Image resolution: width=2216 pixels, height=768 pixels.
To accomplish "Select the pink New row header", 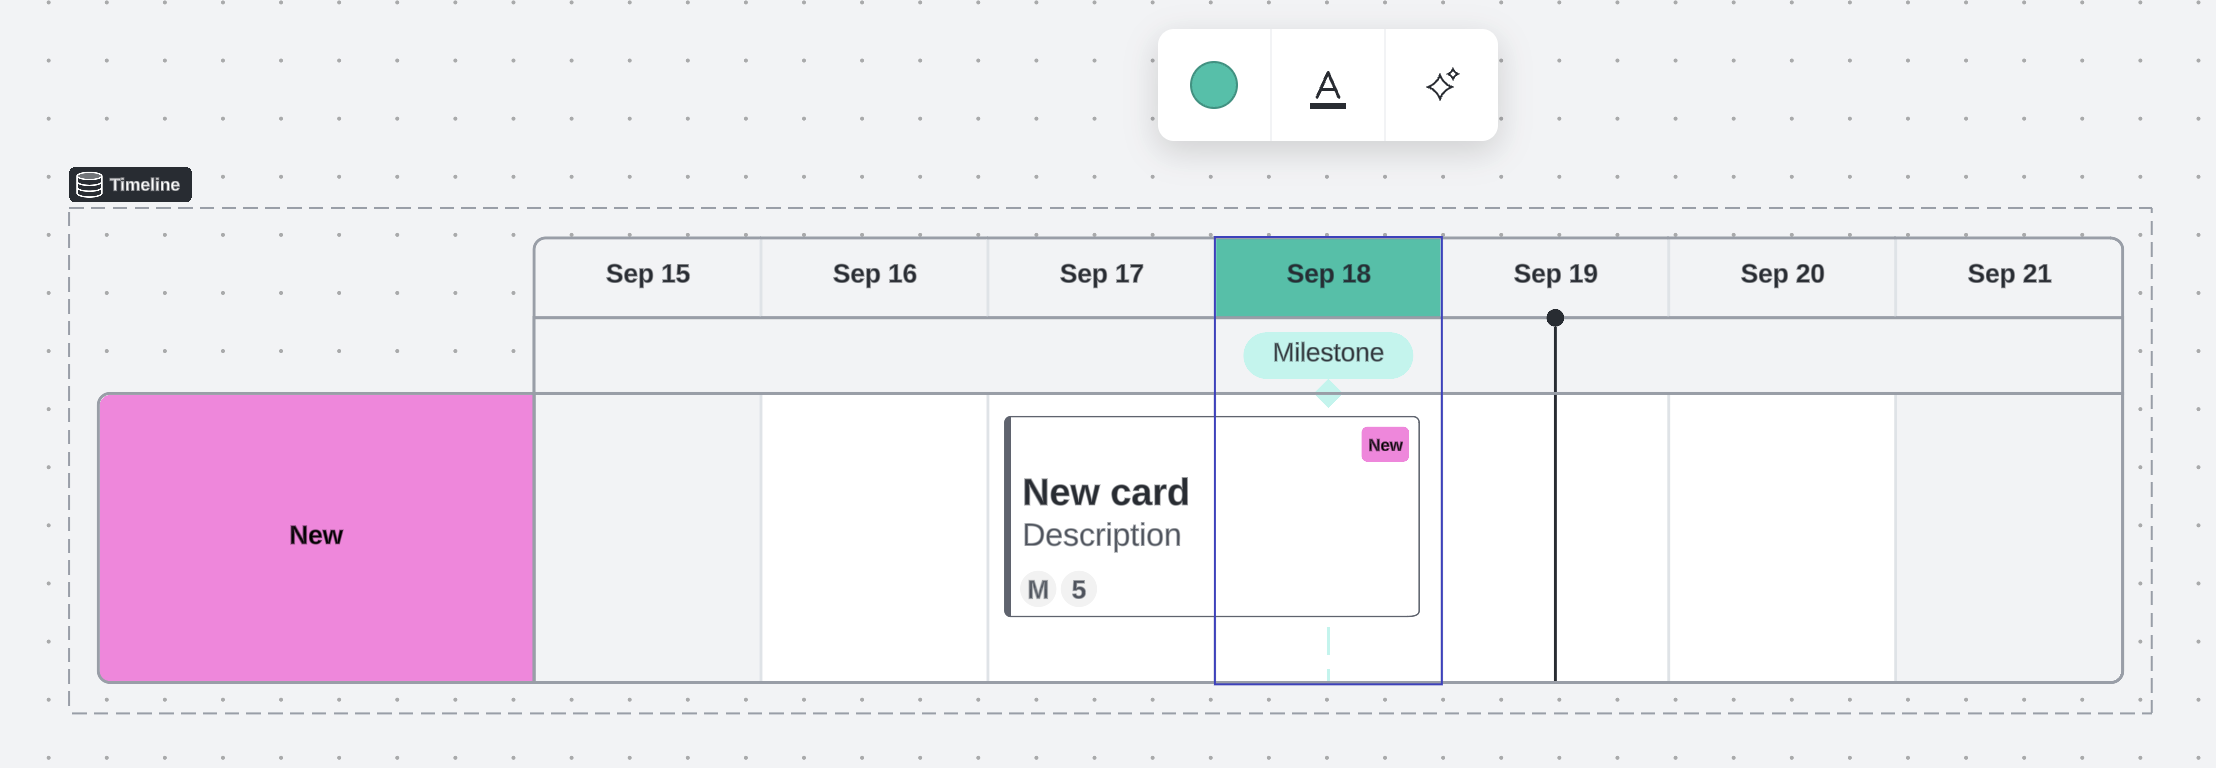I will coord(316,536).
